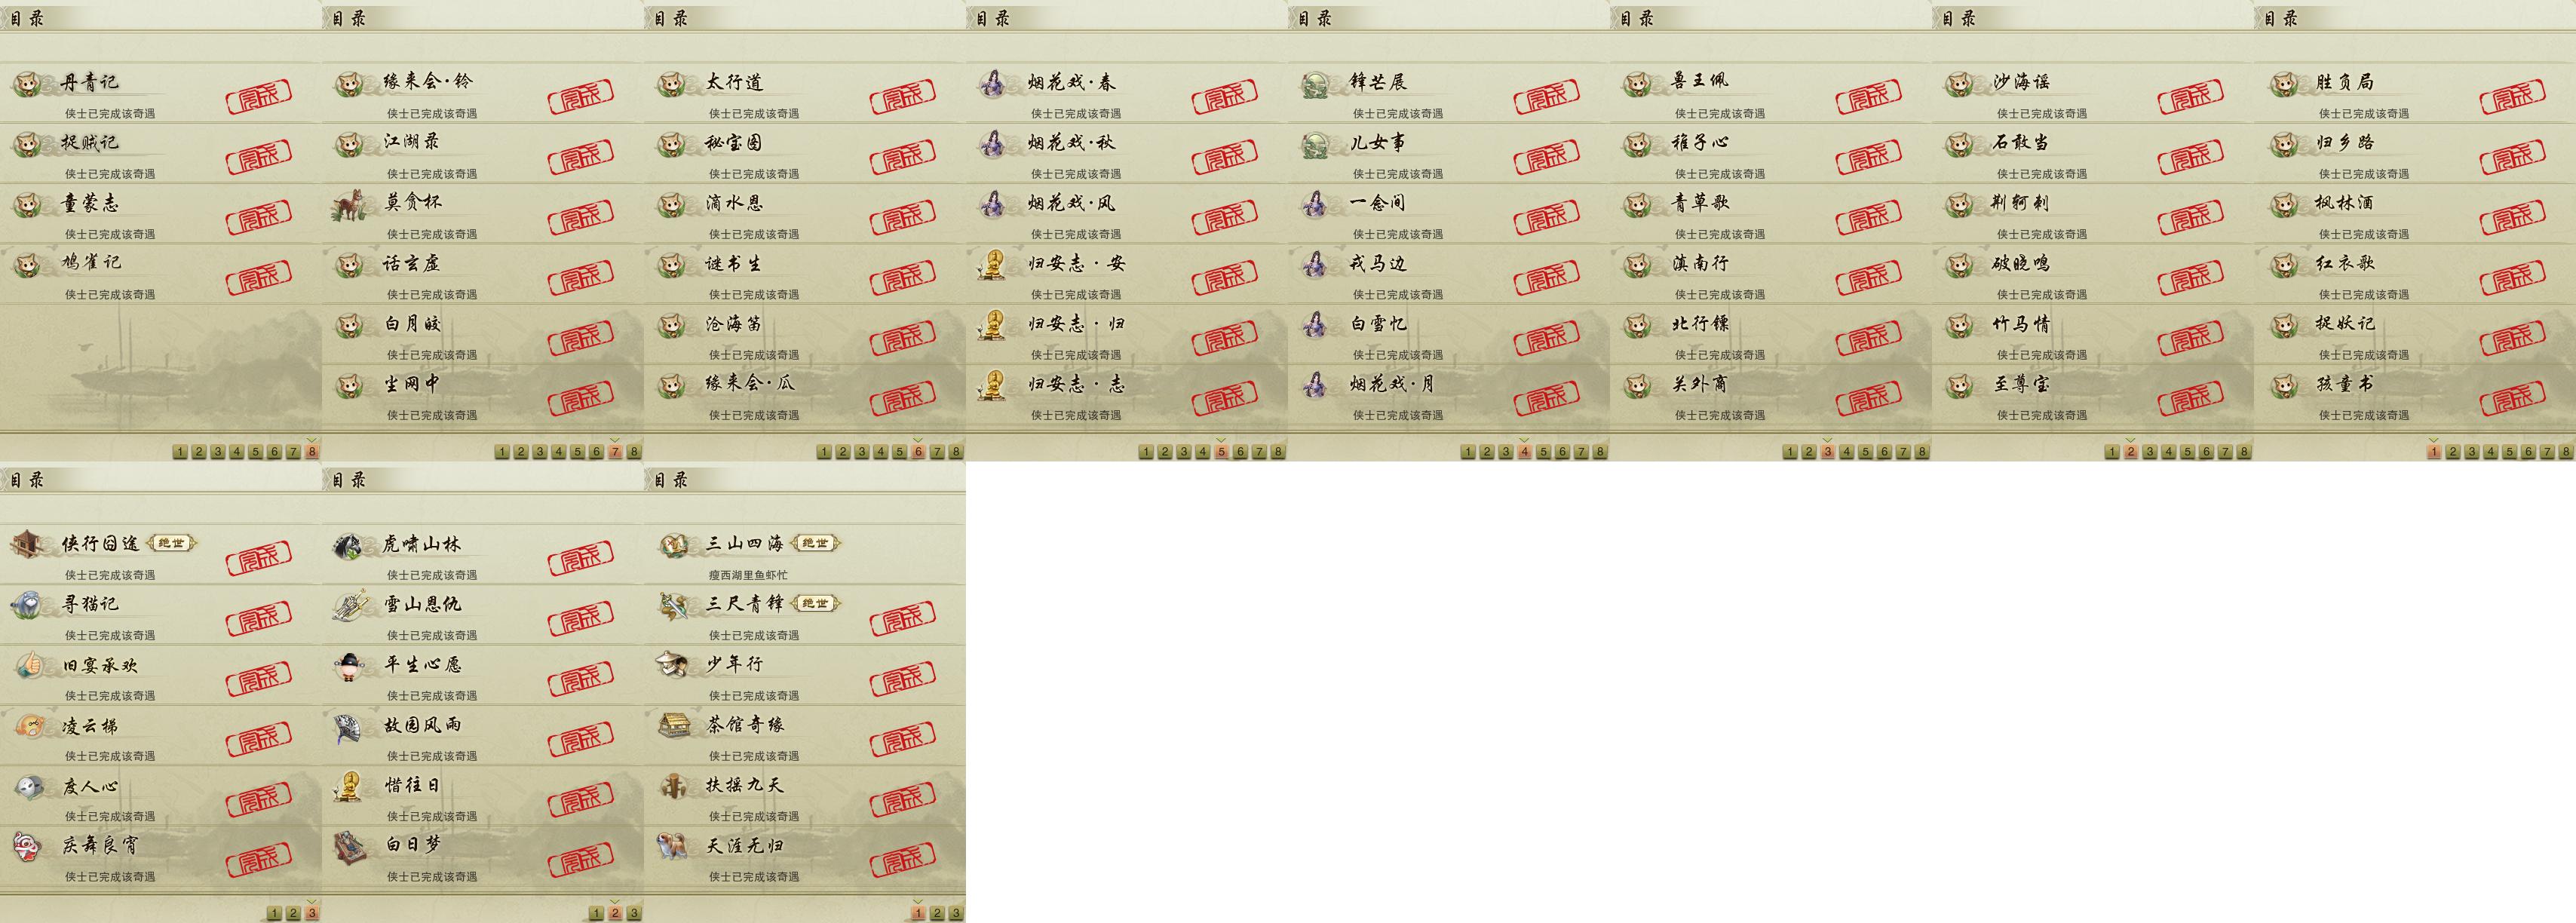Click the tiger icon next to 虎啸山林

coord(350,545)
